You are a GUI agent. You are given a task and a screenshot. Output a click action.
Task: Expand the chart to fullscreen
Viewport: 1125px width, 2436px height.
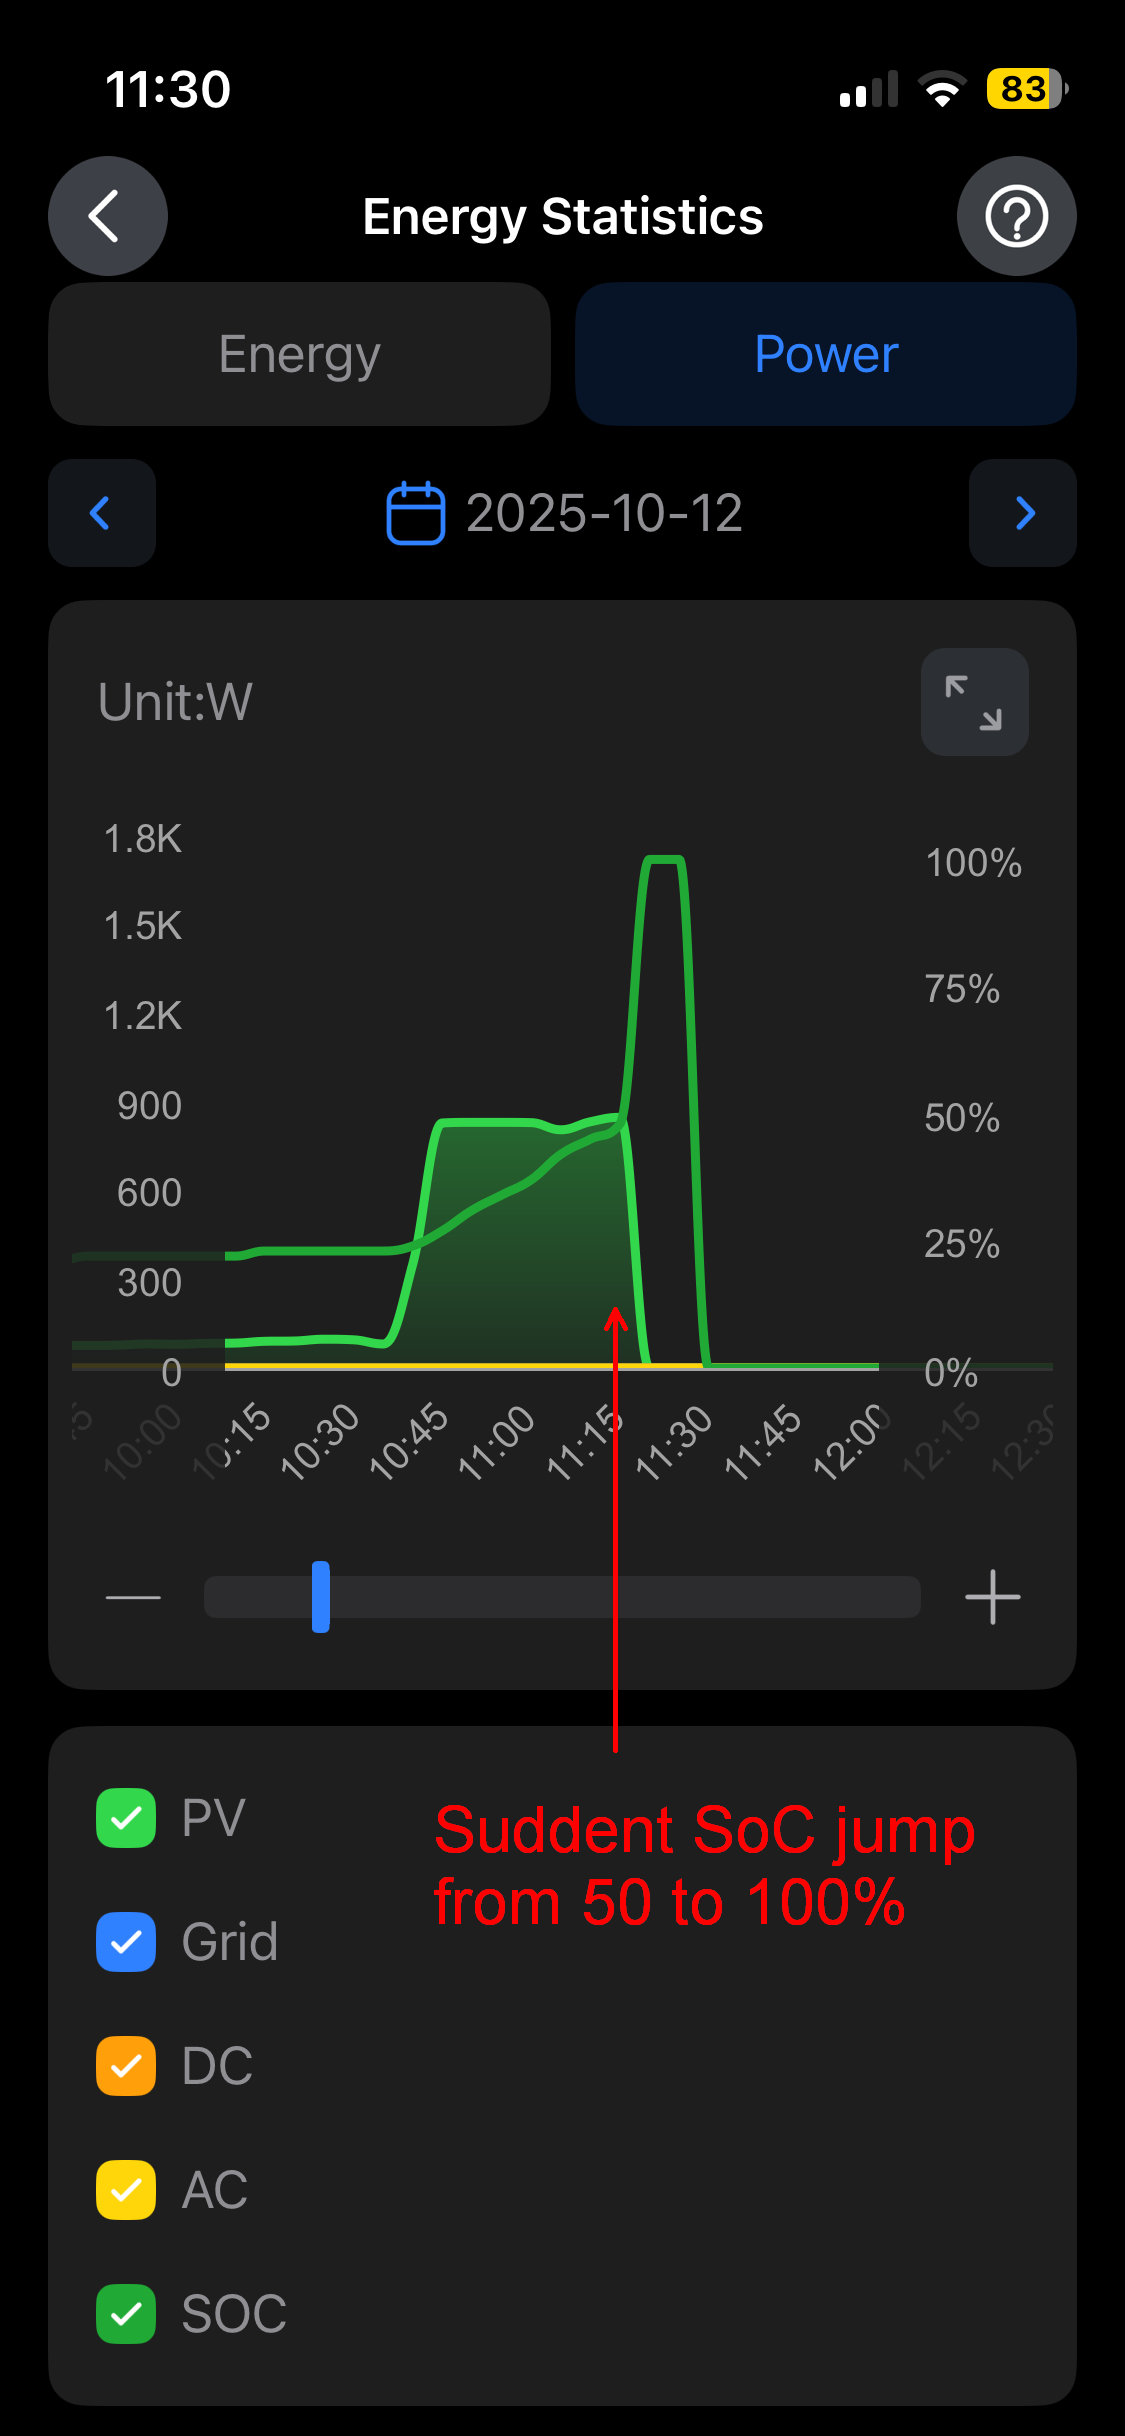point(974,702)
